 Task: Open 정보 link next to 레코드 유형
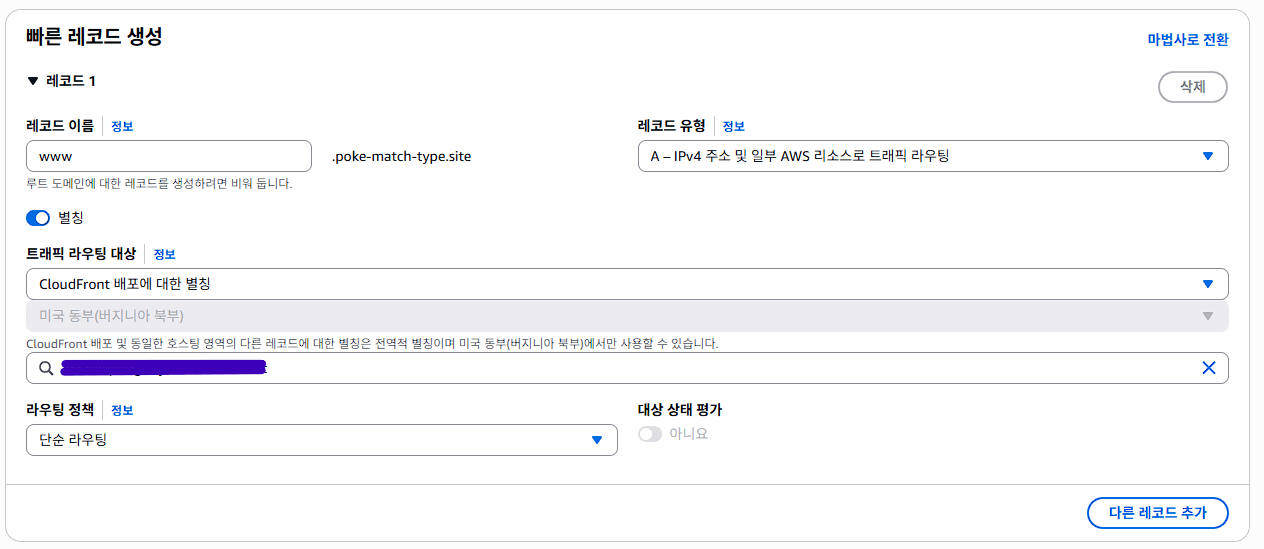734,126
